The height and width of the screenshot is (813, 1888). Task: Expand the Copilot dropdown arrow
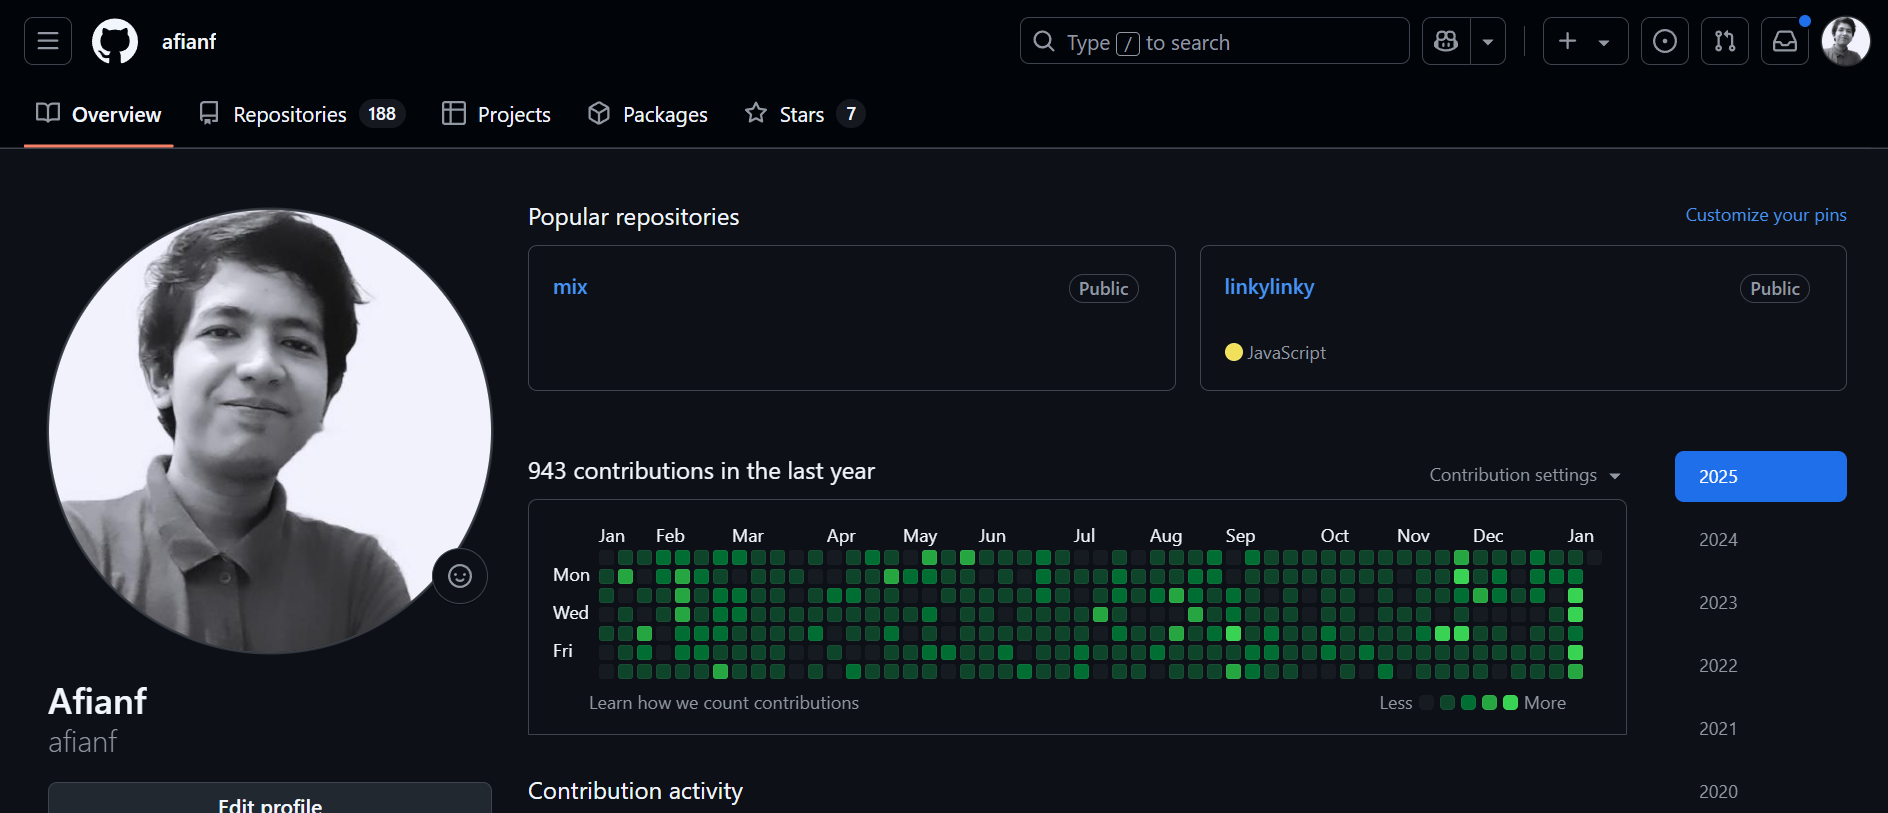[1488, 41]
